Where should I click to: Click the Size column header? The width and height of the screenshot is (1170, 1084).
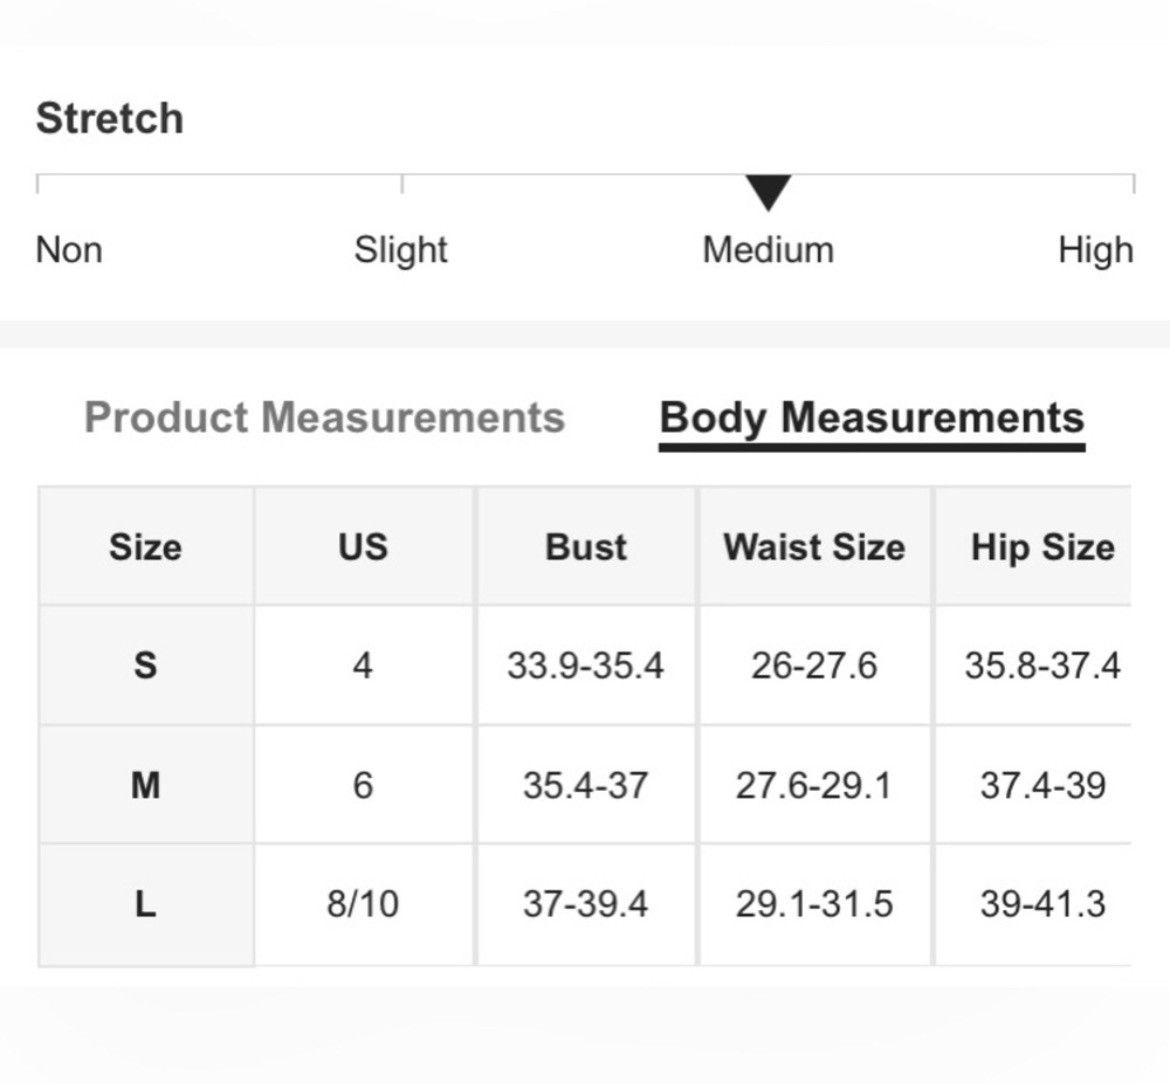(146, 546)
